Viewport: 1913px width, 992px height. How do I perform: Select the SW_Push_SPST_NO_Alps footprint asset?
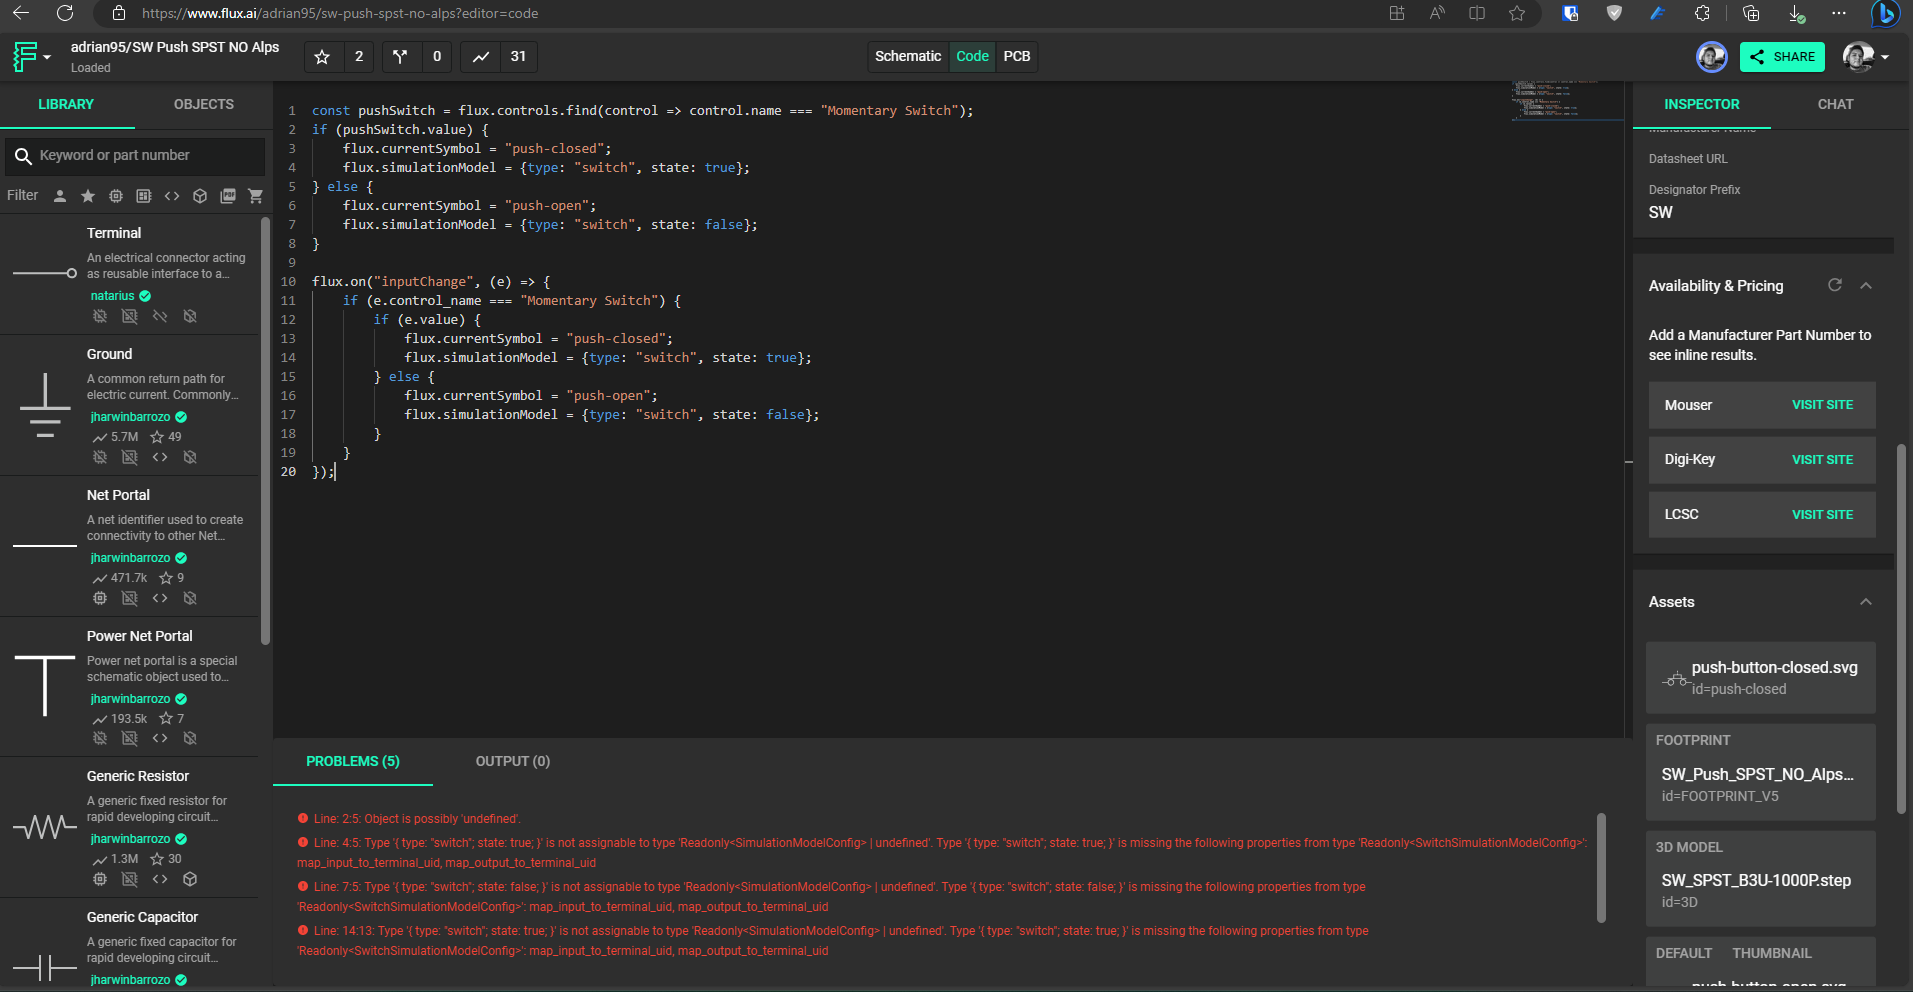pyautogui.click(x=1761, y=772)
